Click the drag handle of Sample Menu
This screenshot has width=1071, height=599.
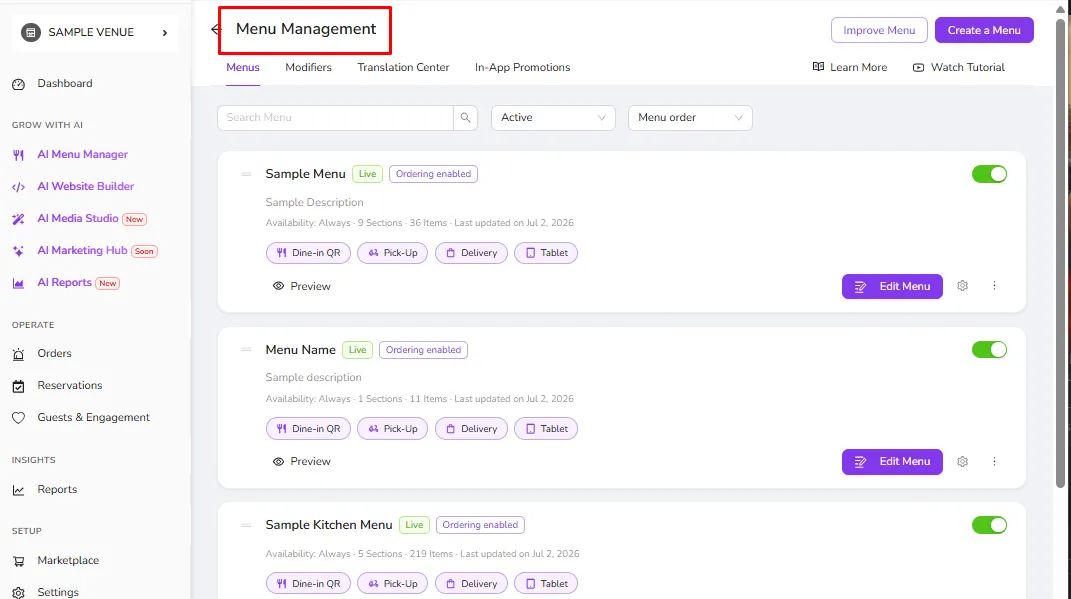pos(246,174)
